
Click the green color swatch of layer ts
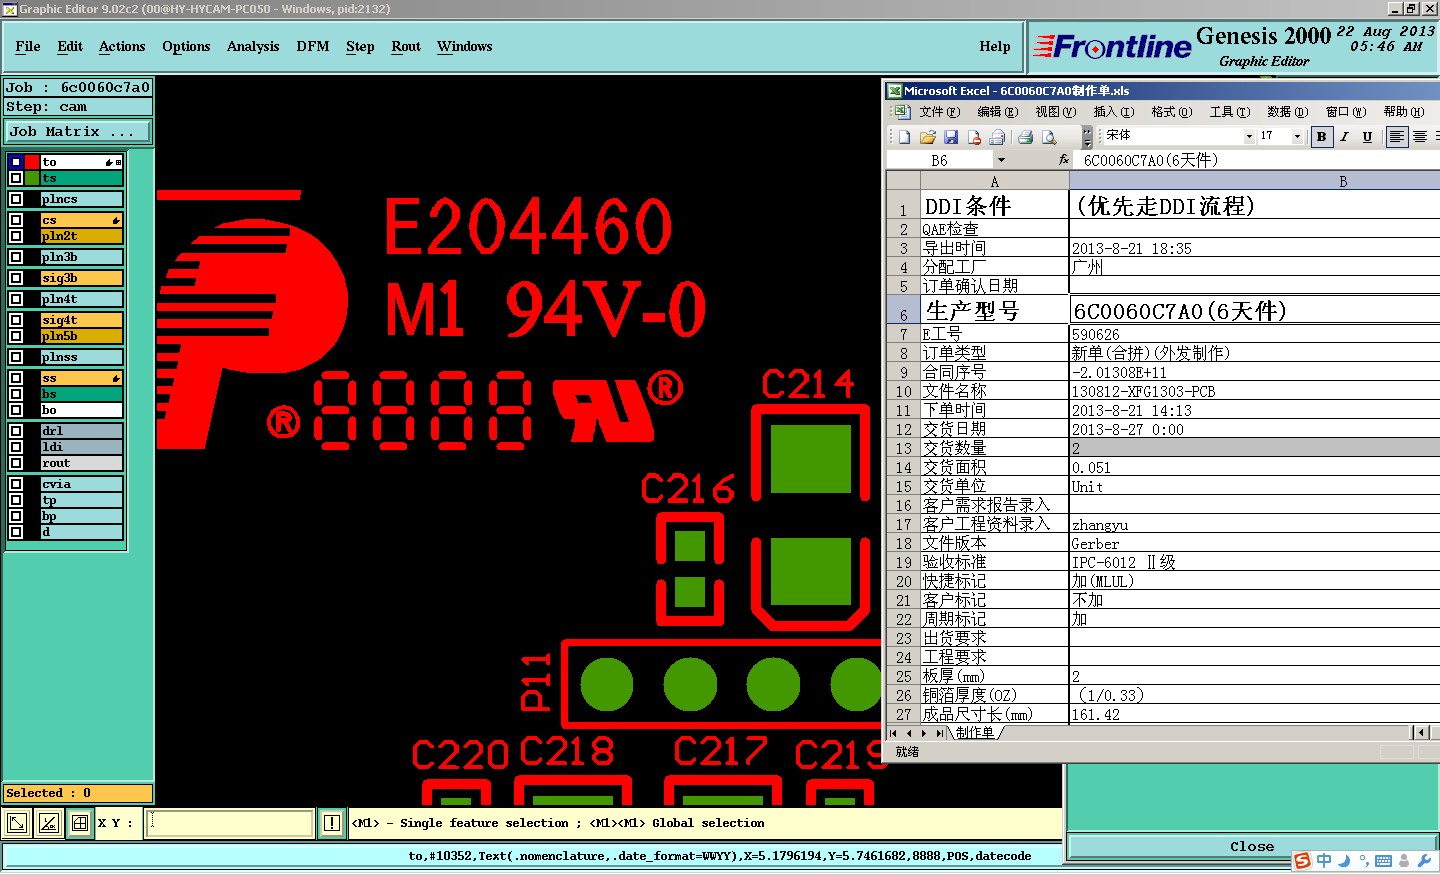click(x=32, y=178)
